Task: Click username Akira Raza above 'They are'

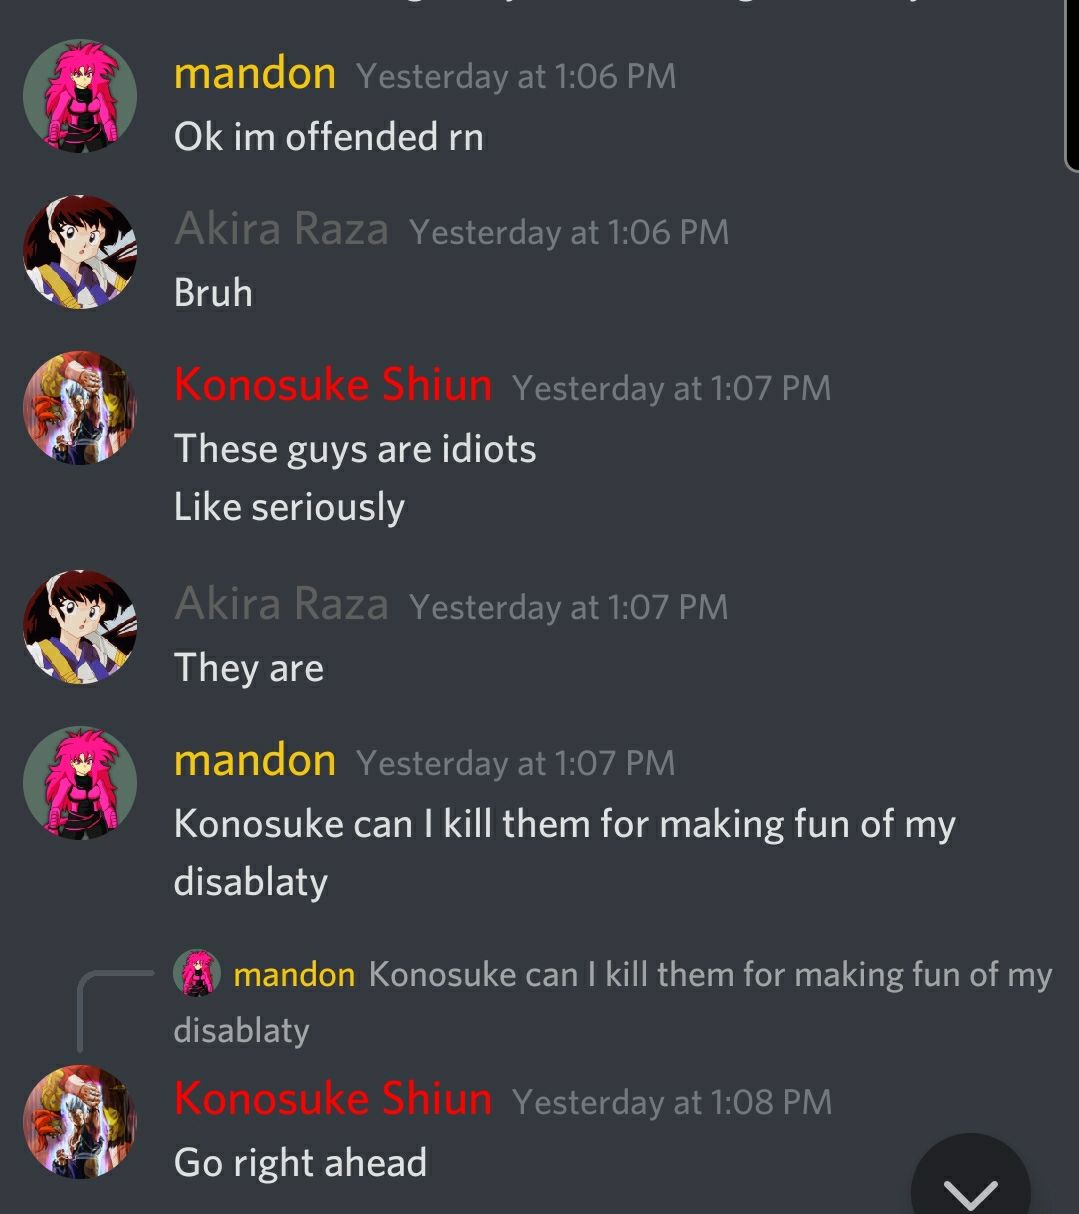Action: tap(281, 605)
